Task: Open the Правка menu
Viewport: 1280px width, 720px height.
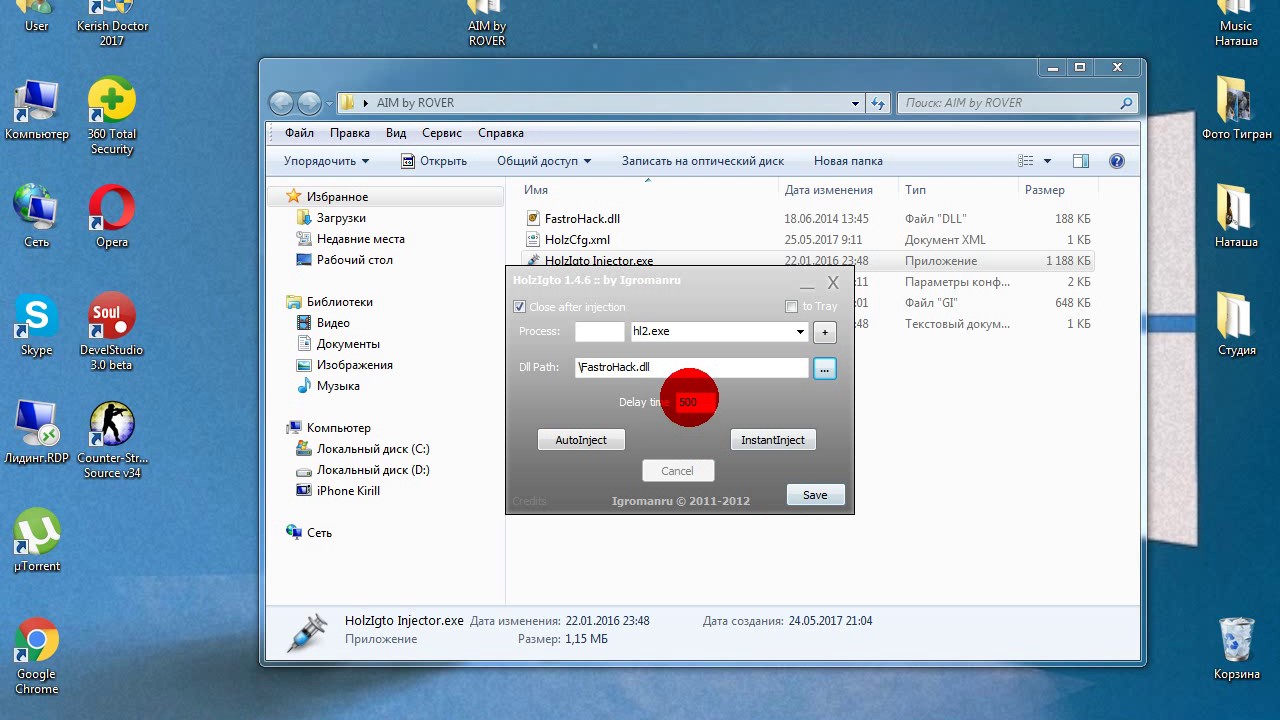Action: (x=350, y=133)
